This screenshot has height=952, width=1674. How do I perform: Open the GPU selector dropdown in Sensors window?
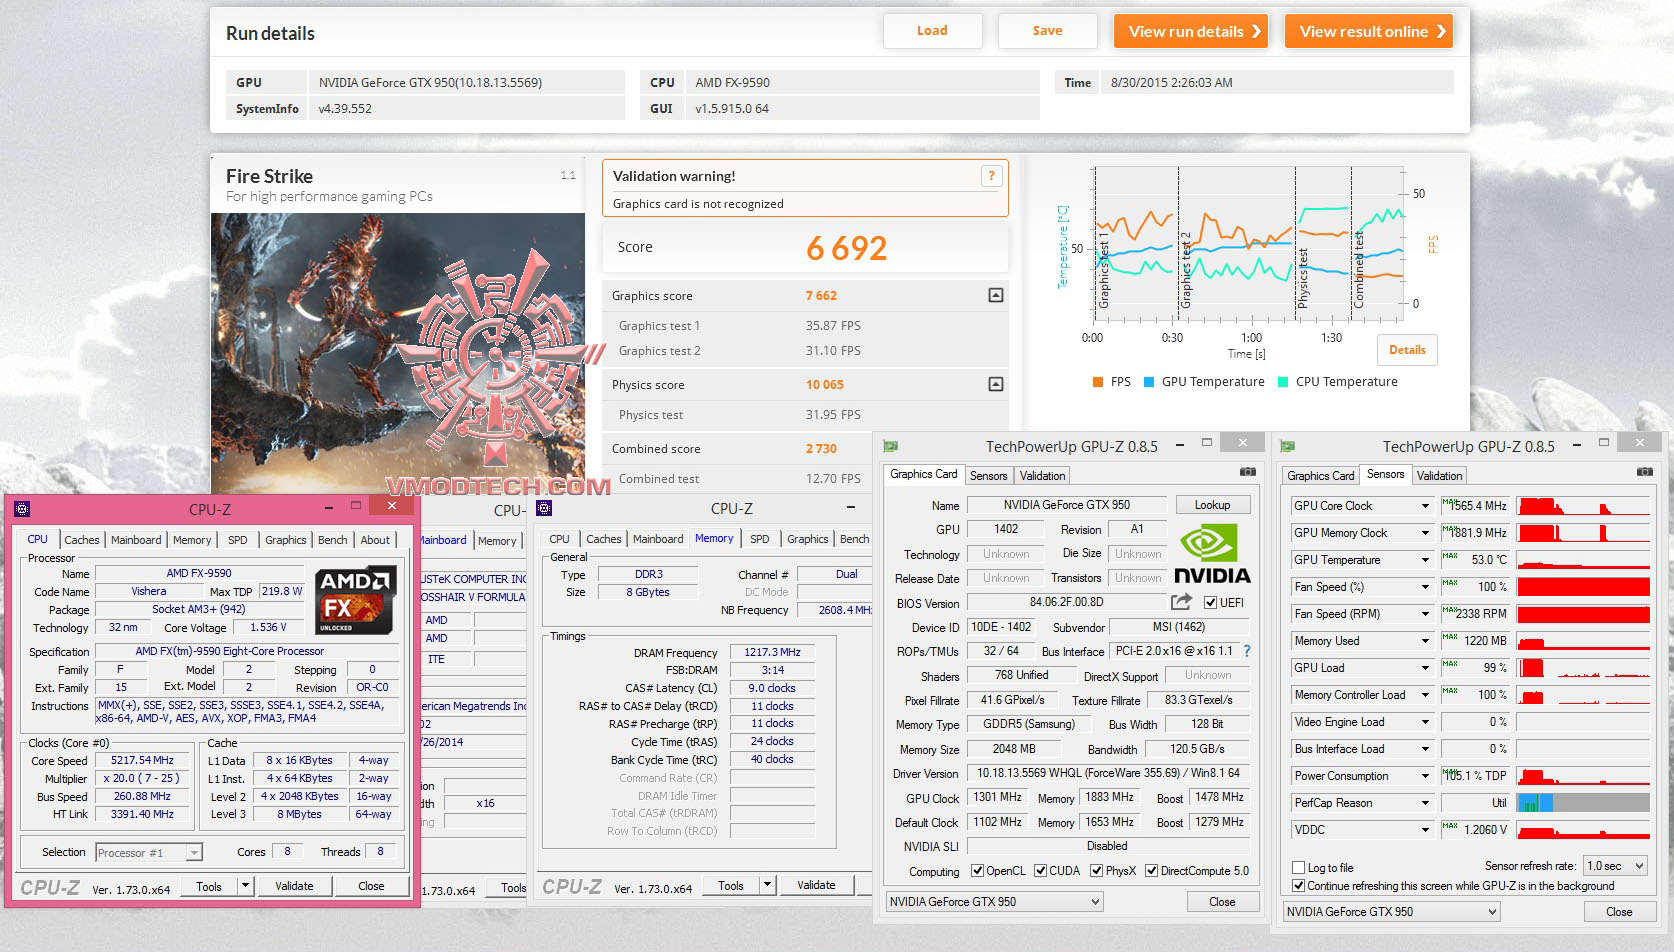pos(1392,912)
